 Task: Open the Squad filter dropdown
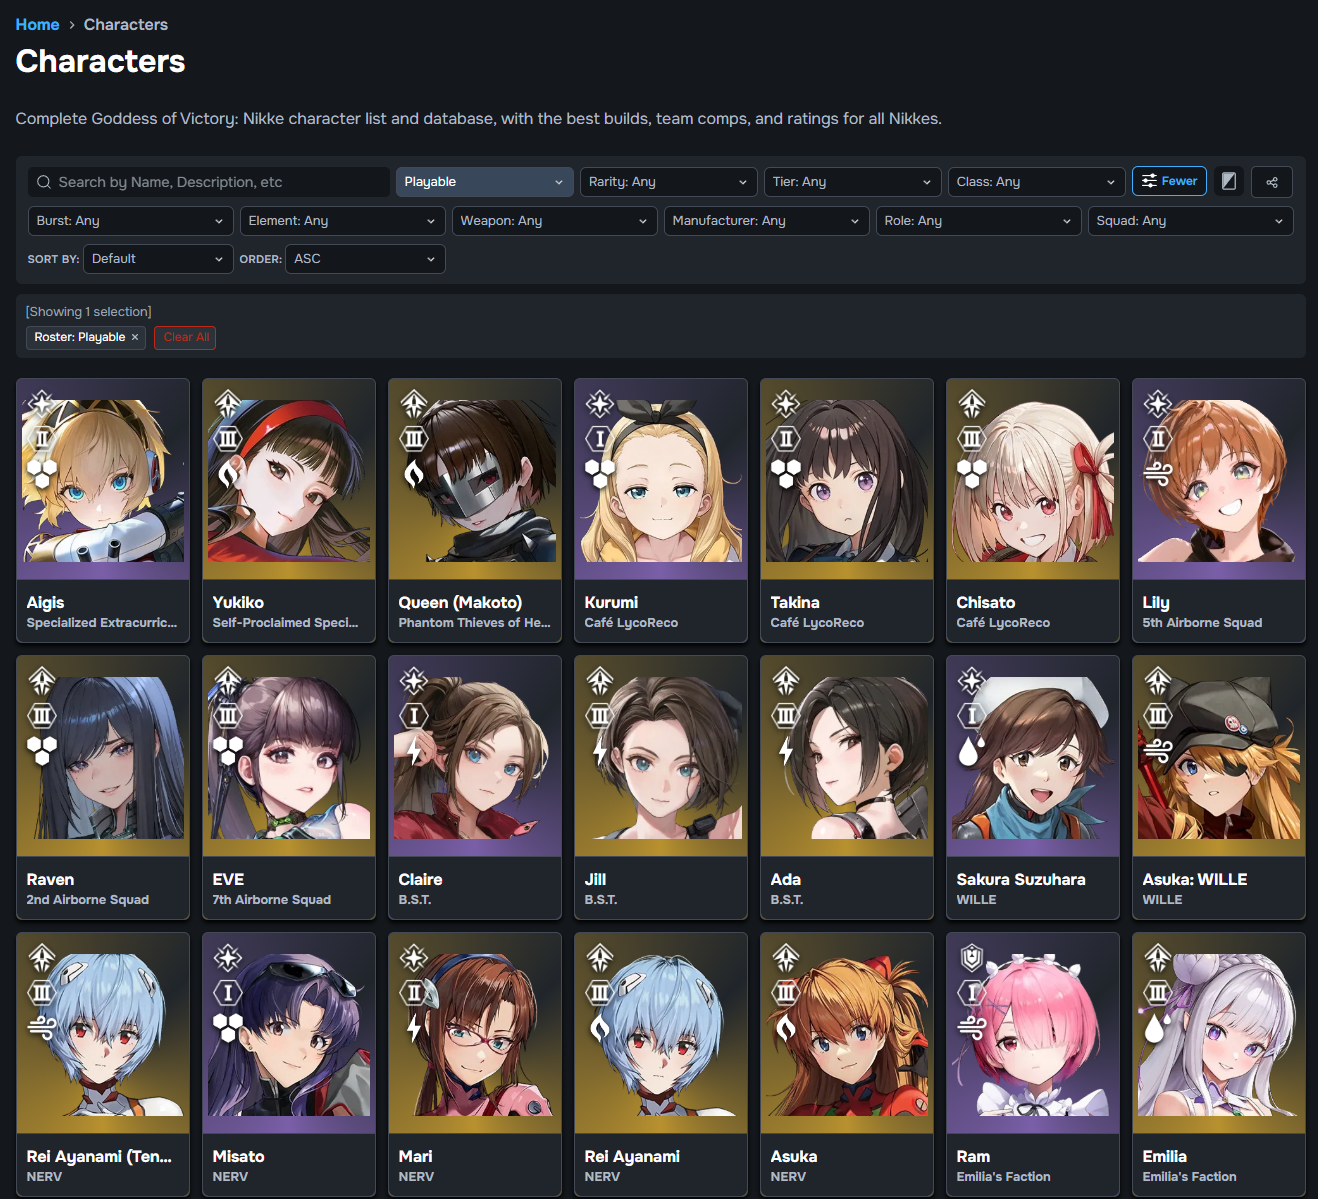click(1191, 221)
